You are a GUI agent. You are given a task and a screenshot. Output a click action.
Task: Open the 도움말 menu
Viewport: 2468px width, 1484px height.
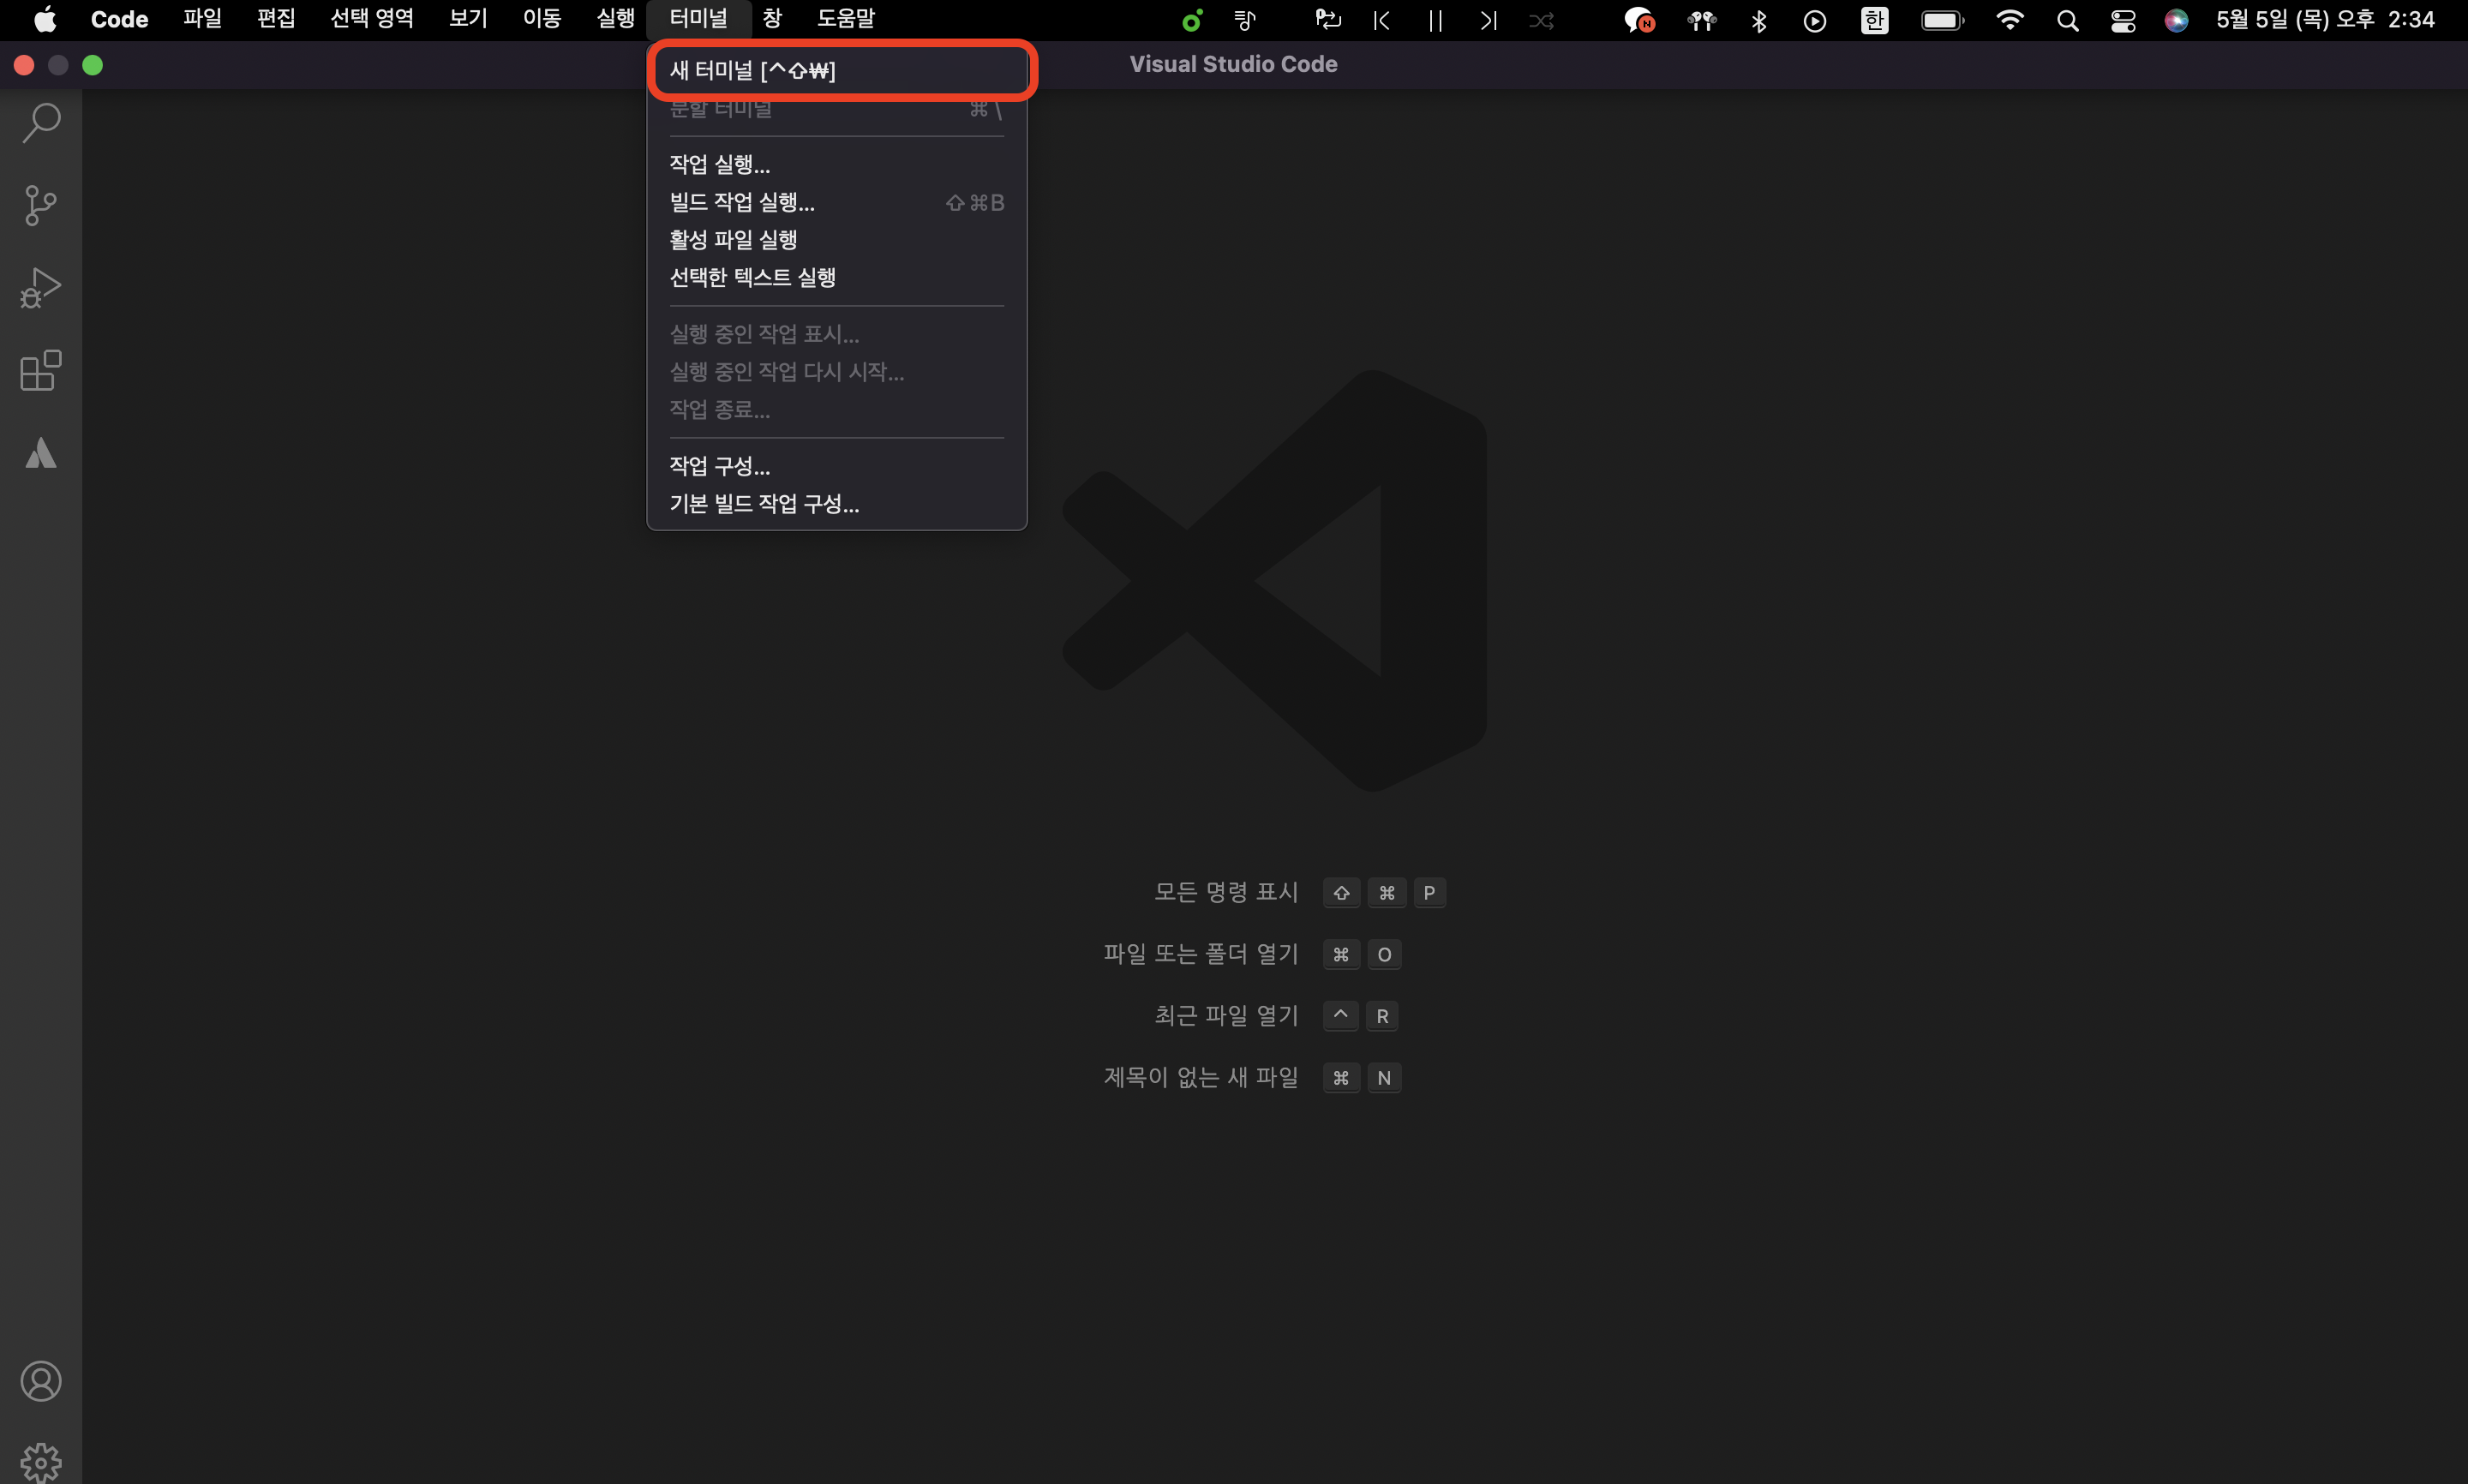pyautogui.click(x=845, y=19)
